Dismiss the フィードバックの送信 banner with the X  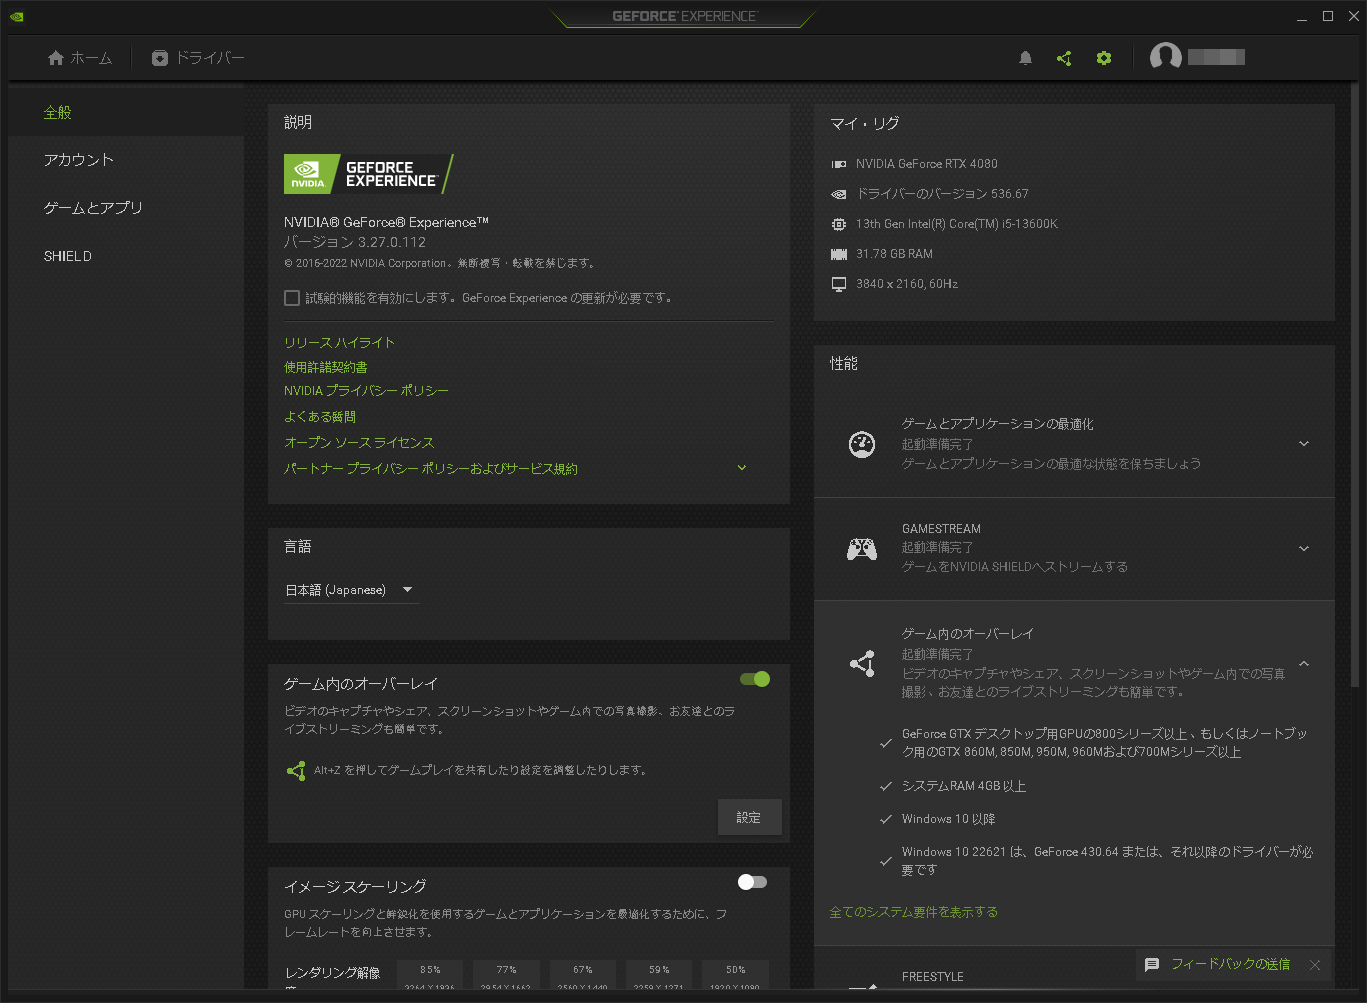click(1315, 964)
